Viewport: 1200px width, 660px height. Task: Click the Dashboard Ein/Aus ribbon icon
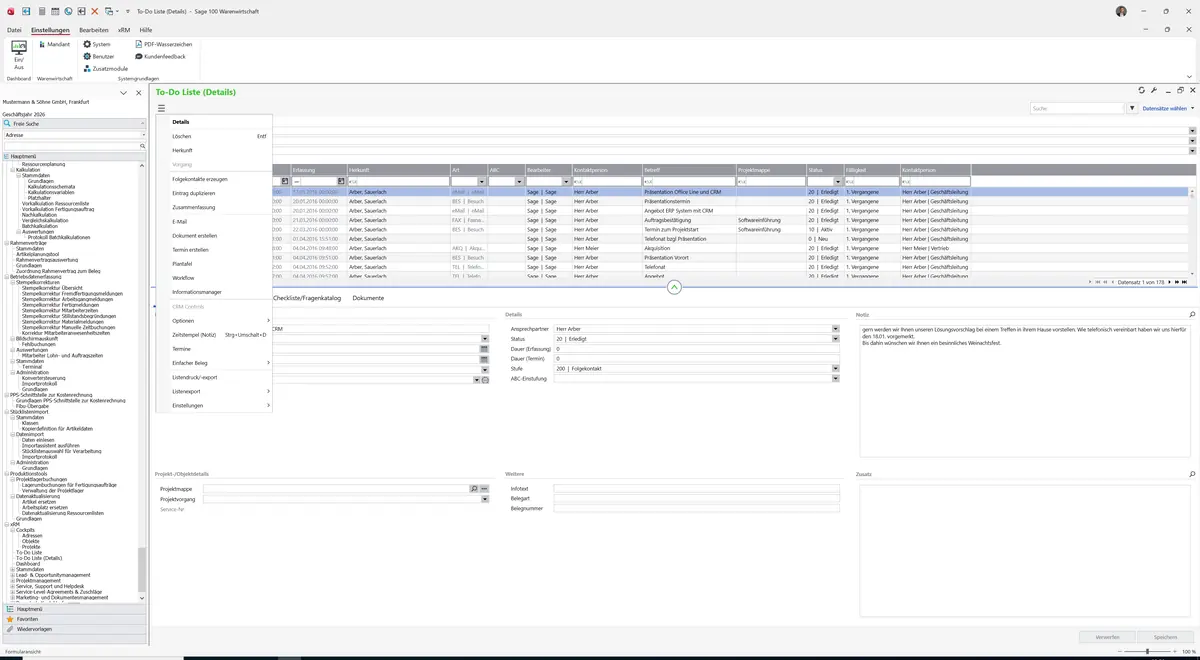click(x=19, y=53)
